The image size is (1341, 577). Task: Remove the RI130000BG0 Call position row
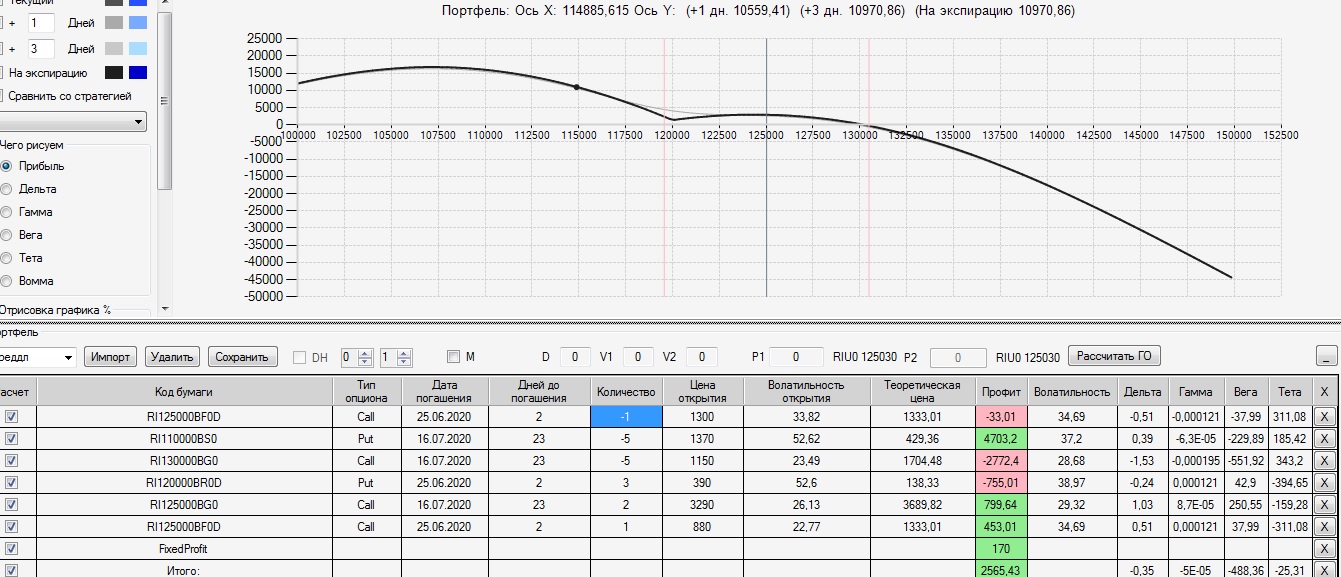point(1324,460)
